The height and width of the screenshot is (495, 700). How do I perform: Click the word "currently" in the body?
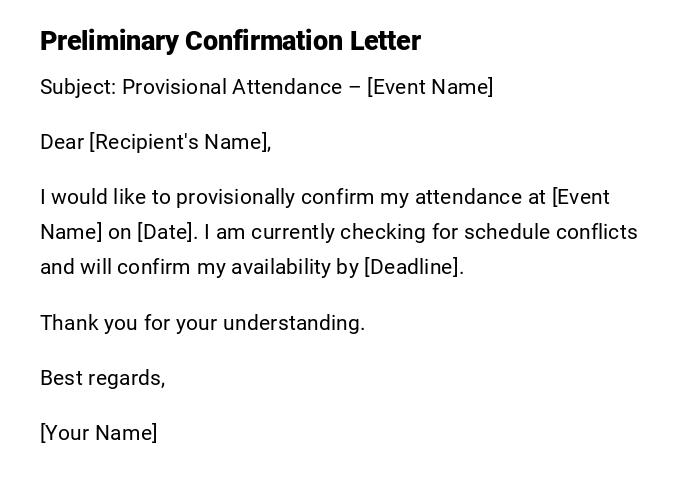(293, 232)
